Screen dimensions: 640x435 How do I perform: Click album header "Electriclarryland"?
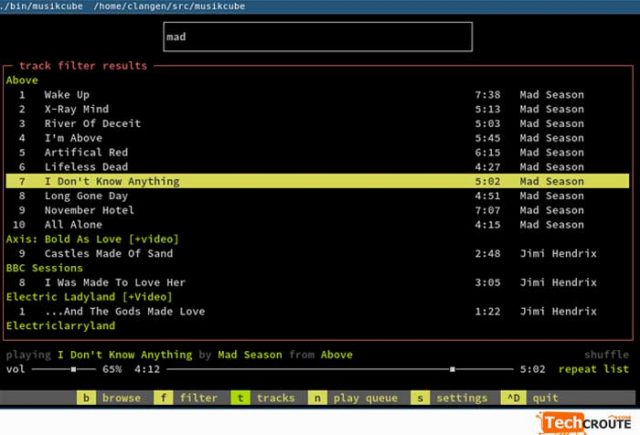61,326
